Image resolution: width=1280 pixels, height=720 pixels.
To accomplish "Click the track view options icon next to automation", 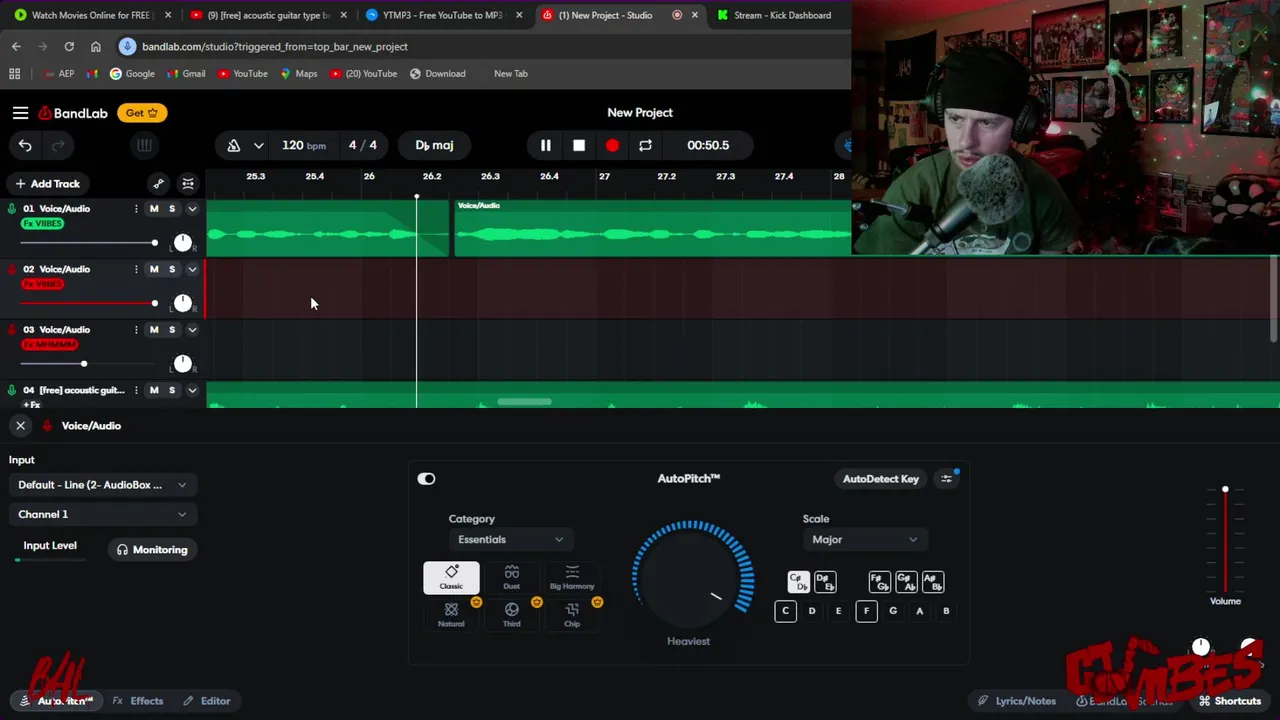I will tap(188, 184).
